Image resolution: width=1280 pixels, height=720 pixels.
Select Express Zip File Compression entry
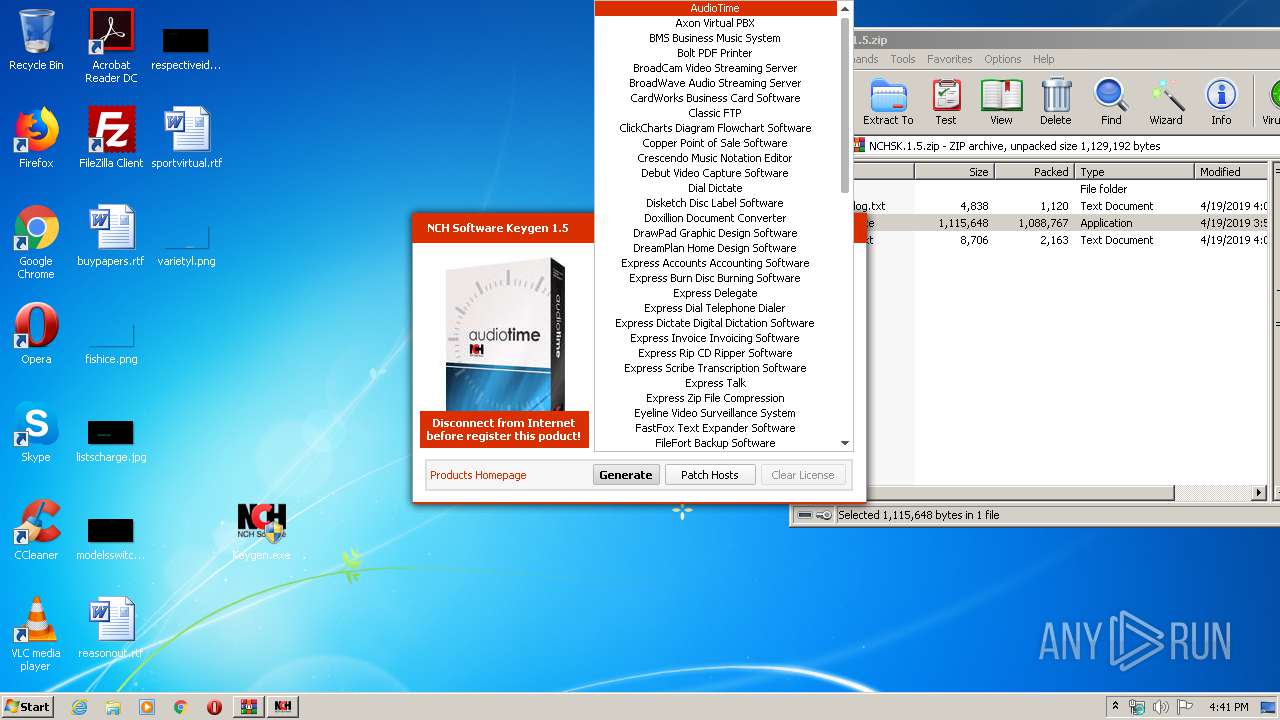(x=715, y=398)
